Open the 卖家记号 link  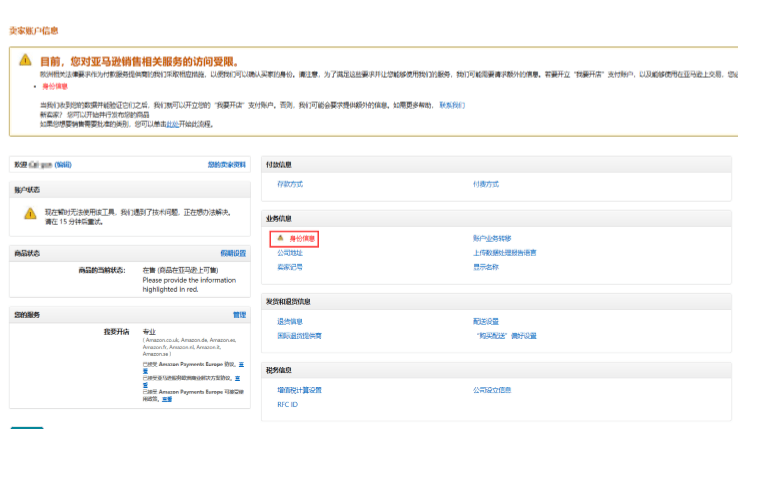click(x=289, y=267)
